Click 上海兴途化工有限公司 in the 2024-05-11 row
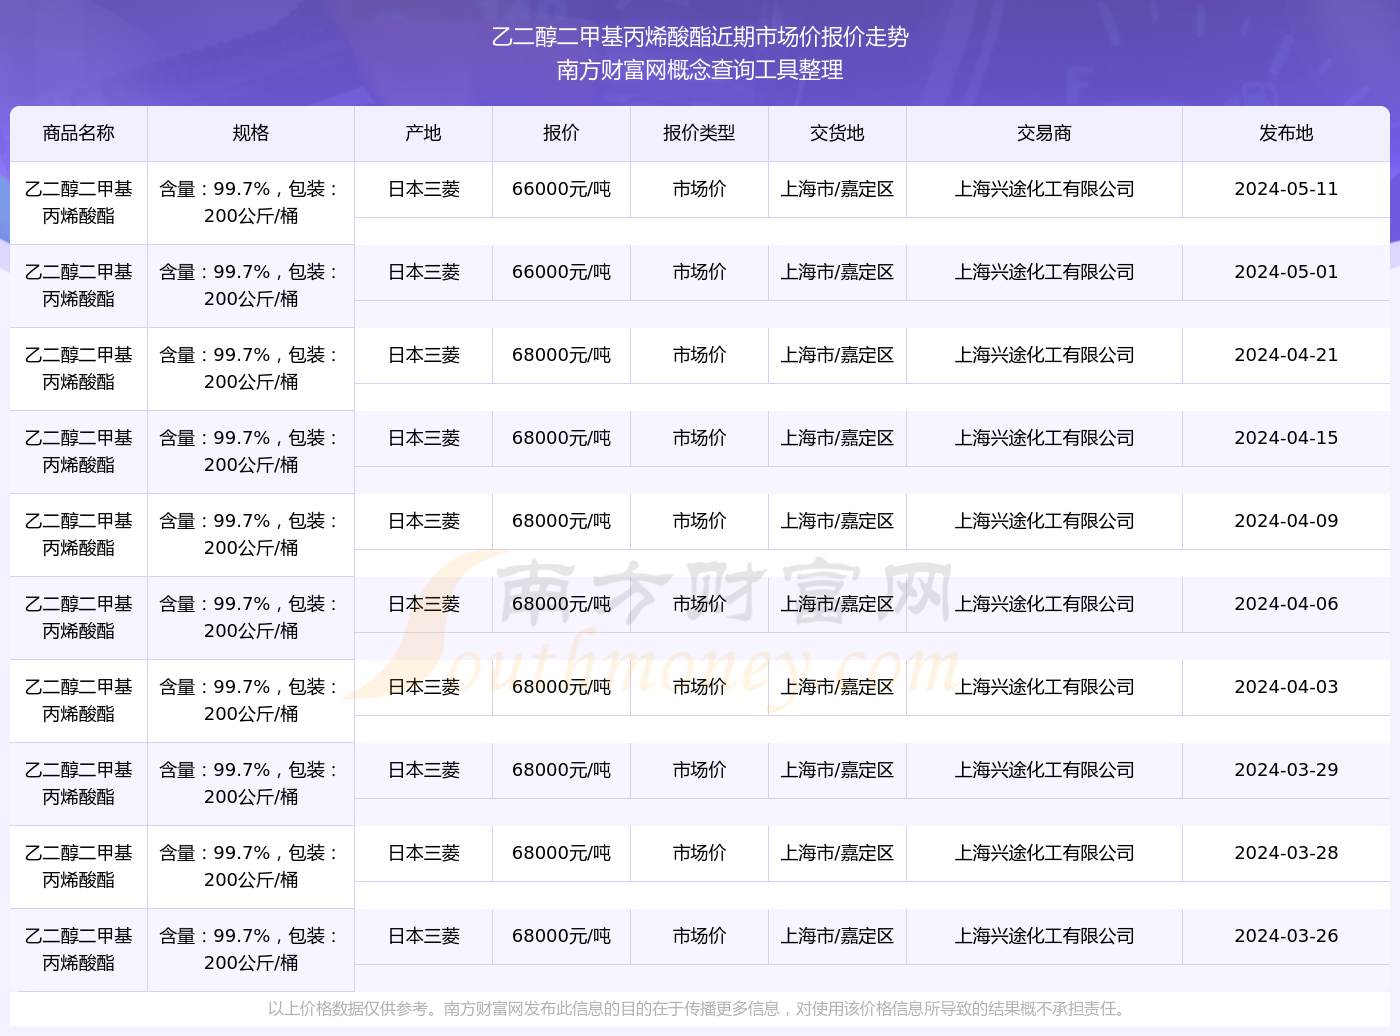 click(x=1044, y=189)
